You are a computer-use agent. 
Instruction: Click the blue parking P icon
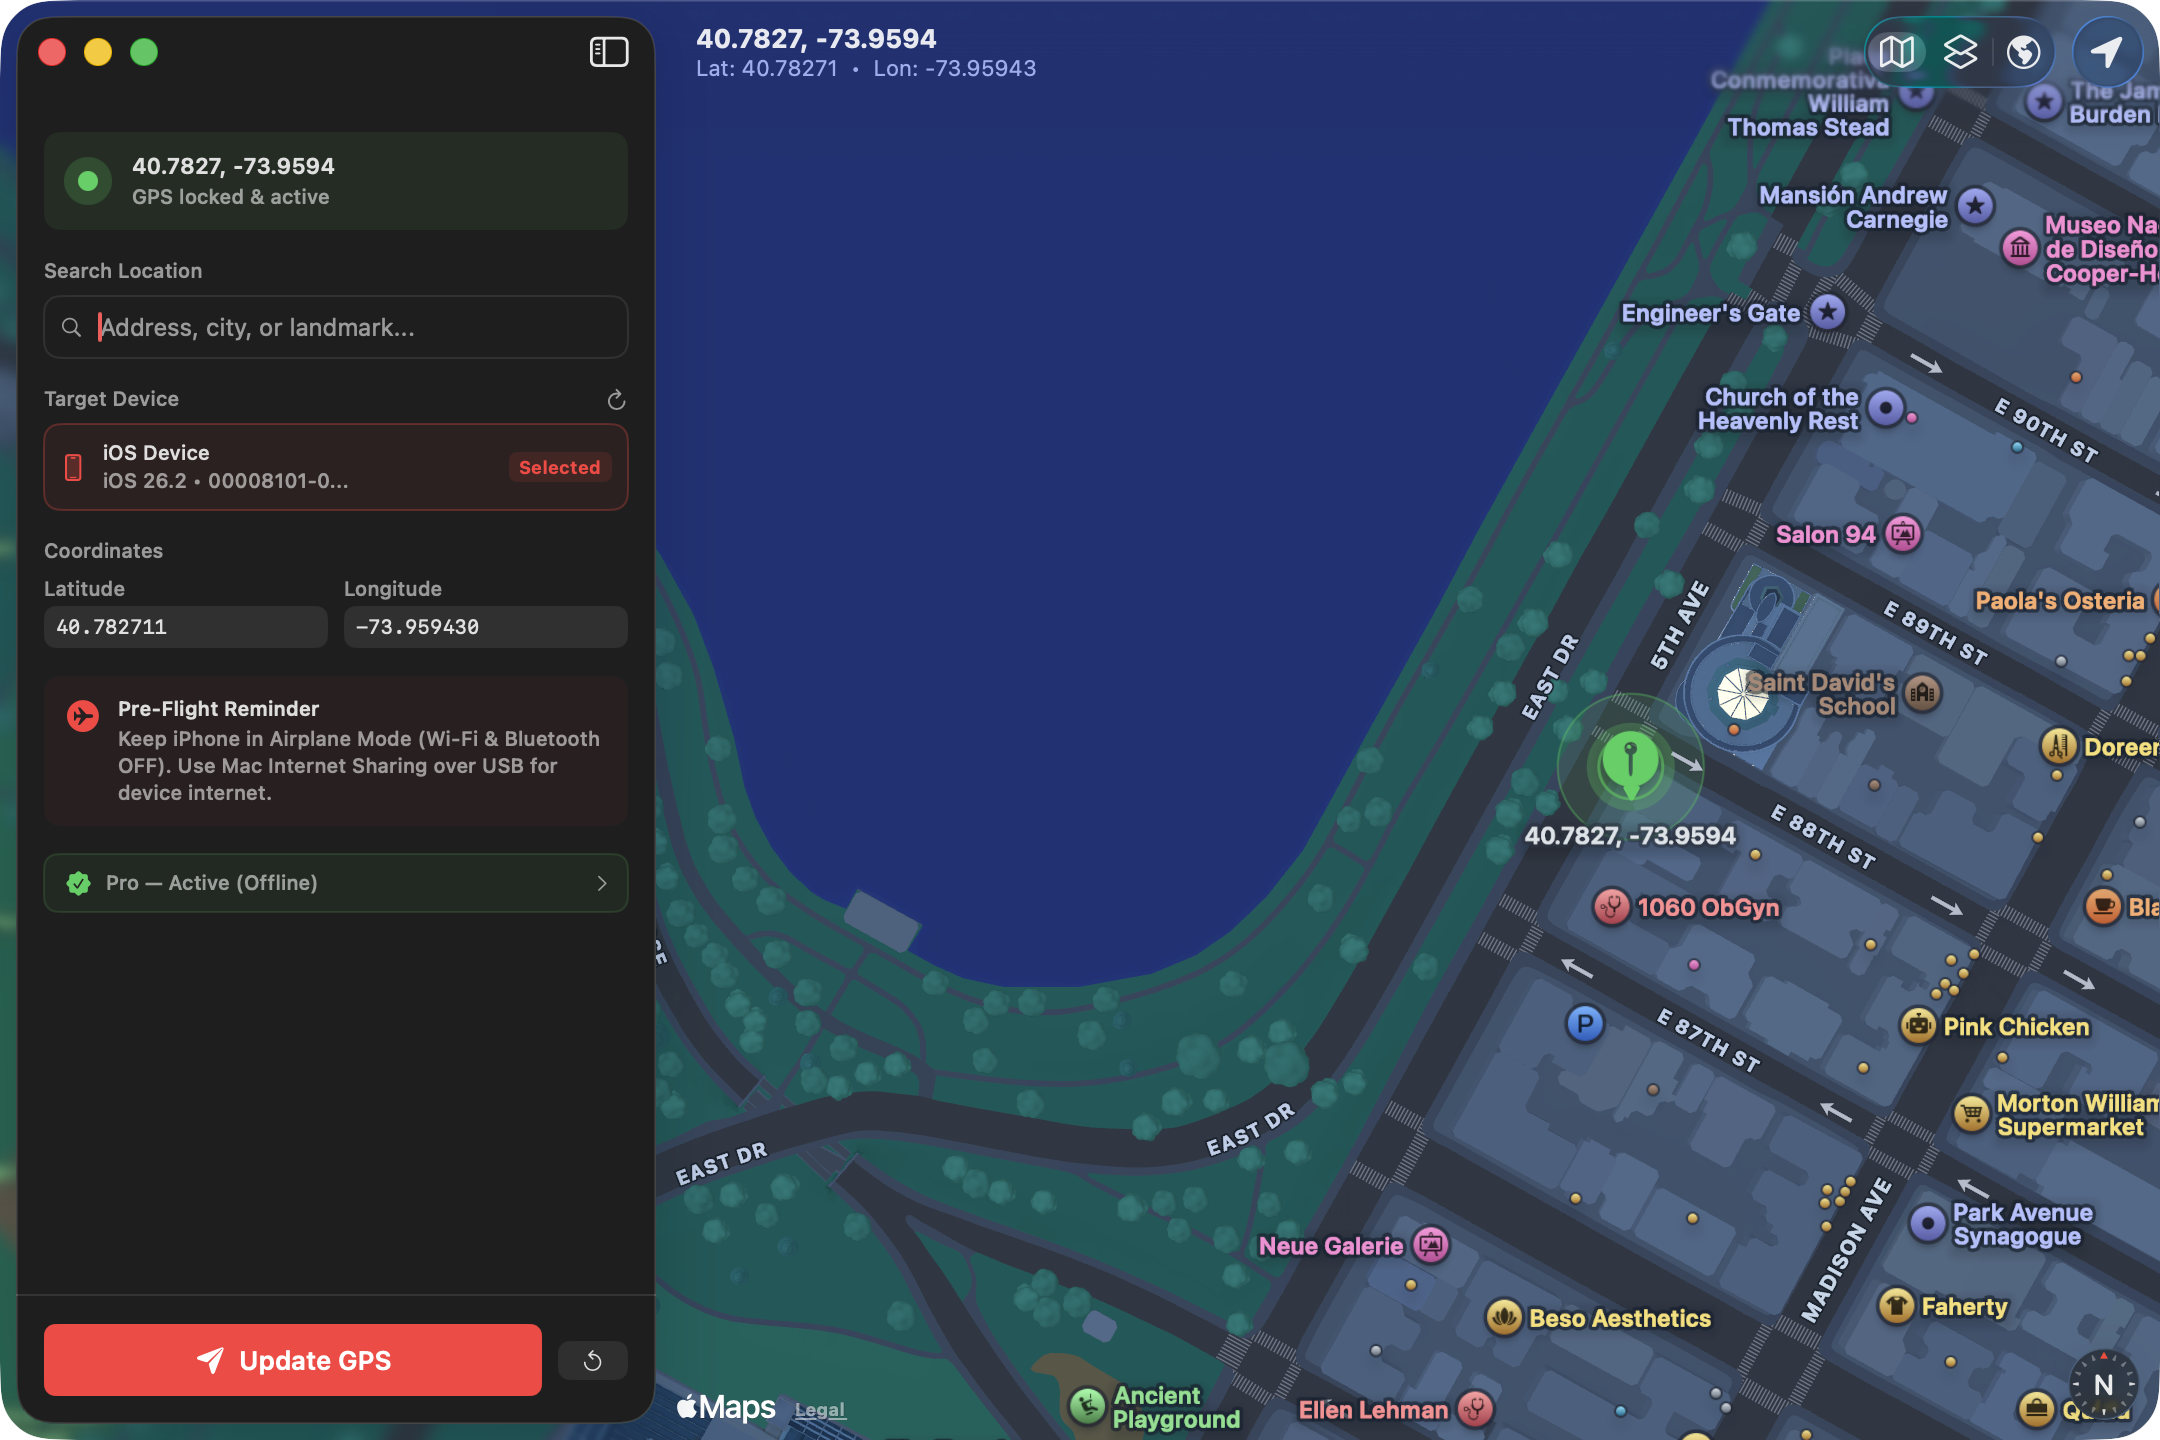click(1585, 1023)
